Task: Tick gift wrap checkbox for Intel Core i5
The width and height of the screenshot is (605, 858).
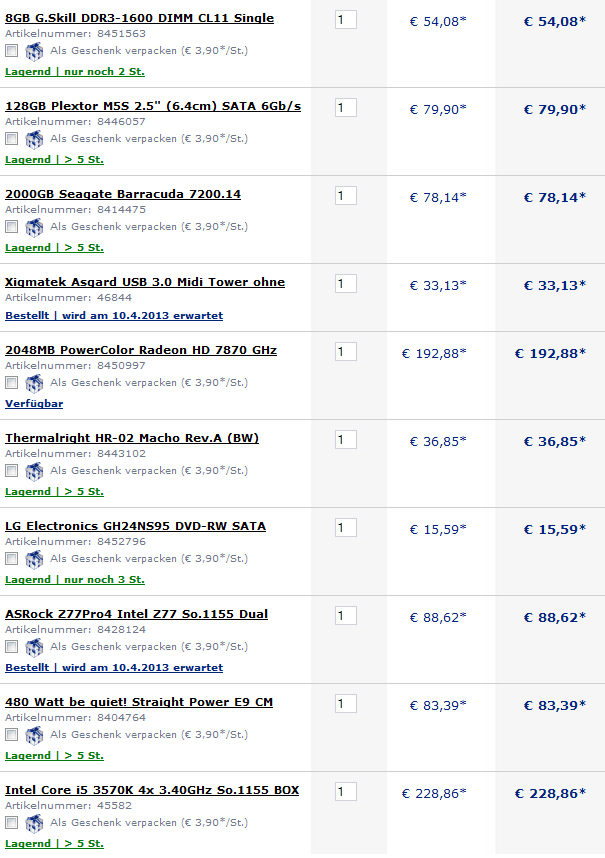Action: click(x=11, y=824)
